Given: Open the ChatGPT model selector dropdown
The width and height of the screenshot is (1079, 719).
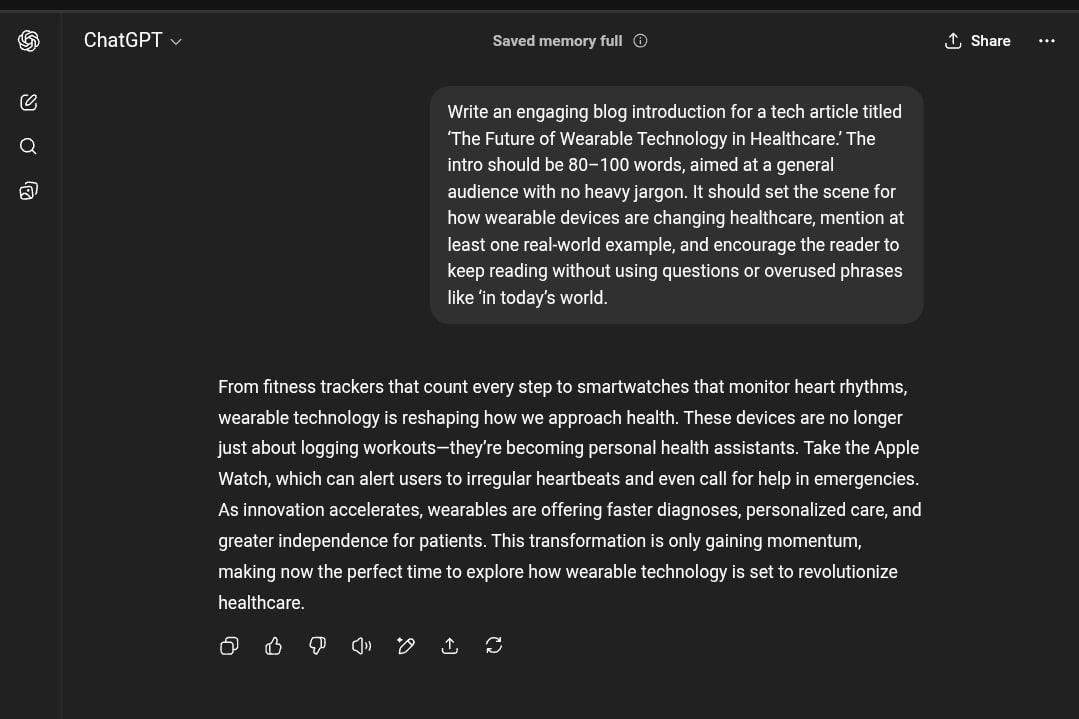Looking at the screenshot, I should (133, 41).
